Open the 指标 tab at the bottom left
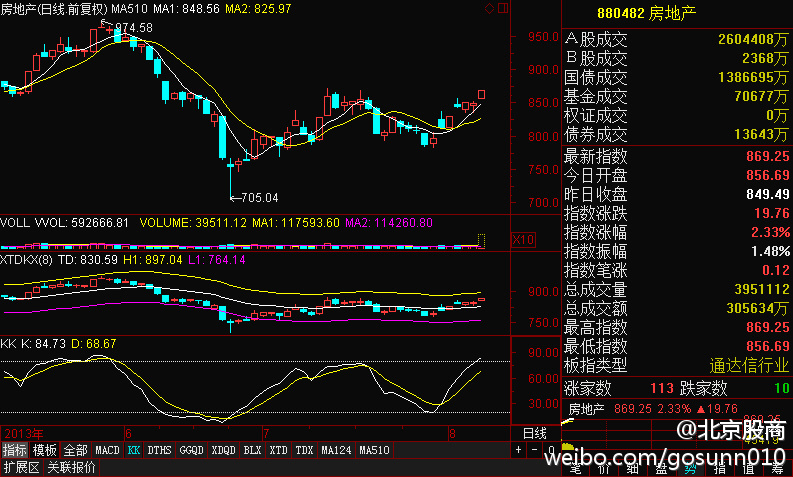The height and width of the screenshot is (477, 793). coord(15,451)
